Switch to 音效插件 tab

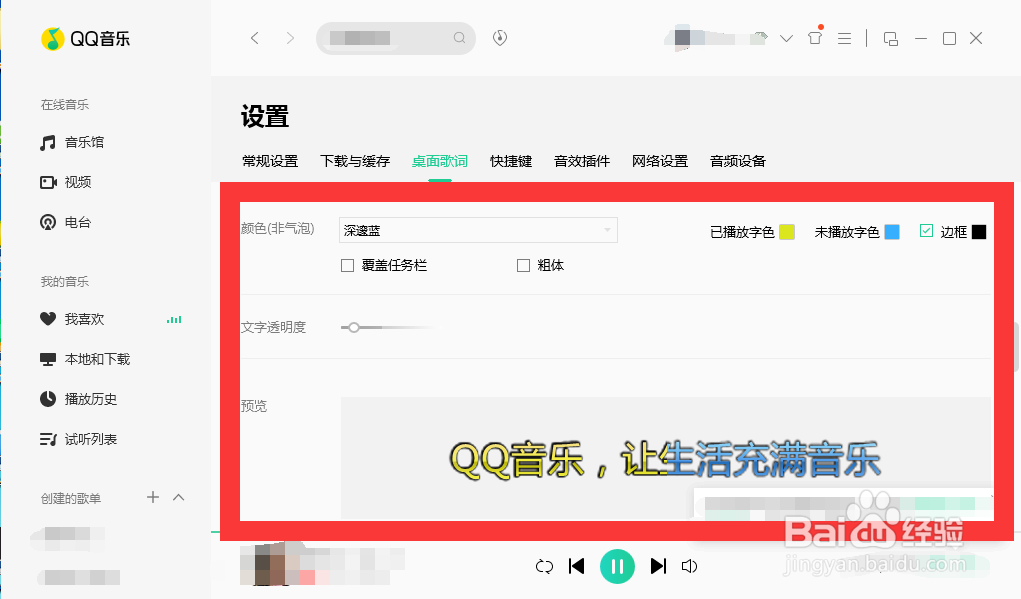tap(582, 161)
